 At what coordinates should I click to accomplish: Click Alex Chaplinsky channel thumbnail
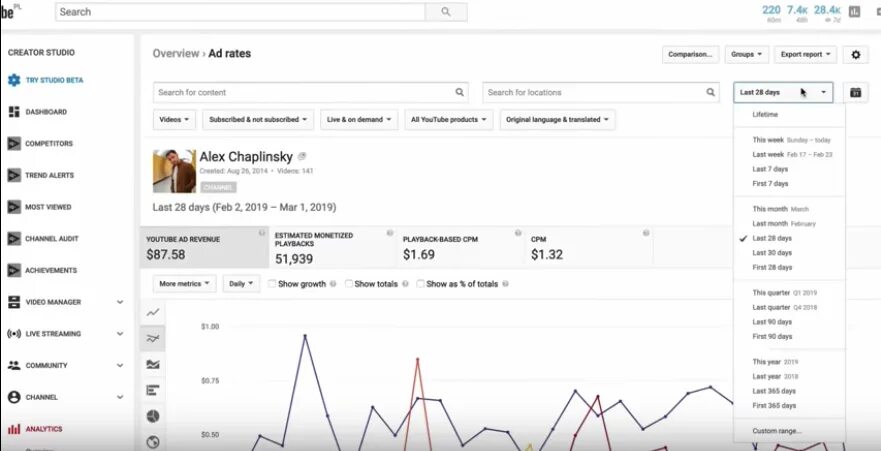[x=174, y=171]
